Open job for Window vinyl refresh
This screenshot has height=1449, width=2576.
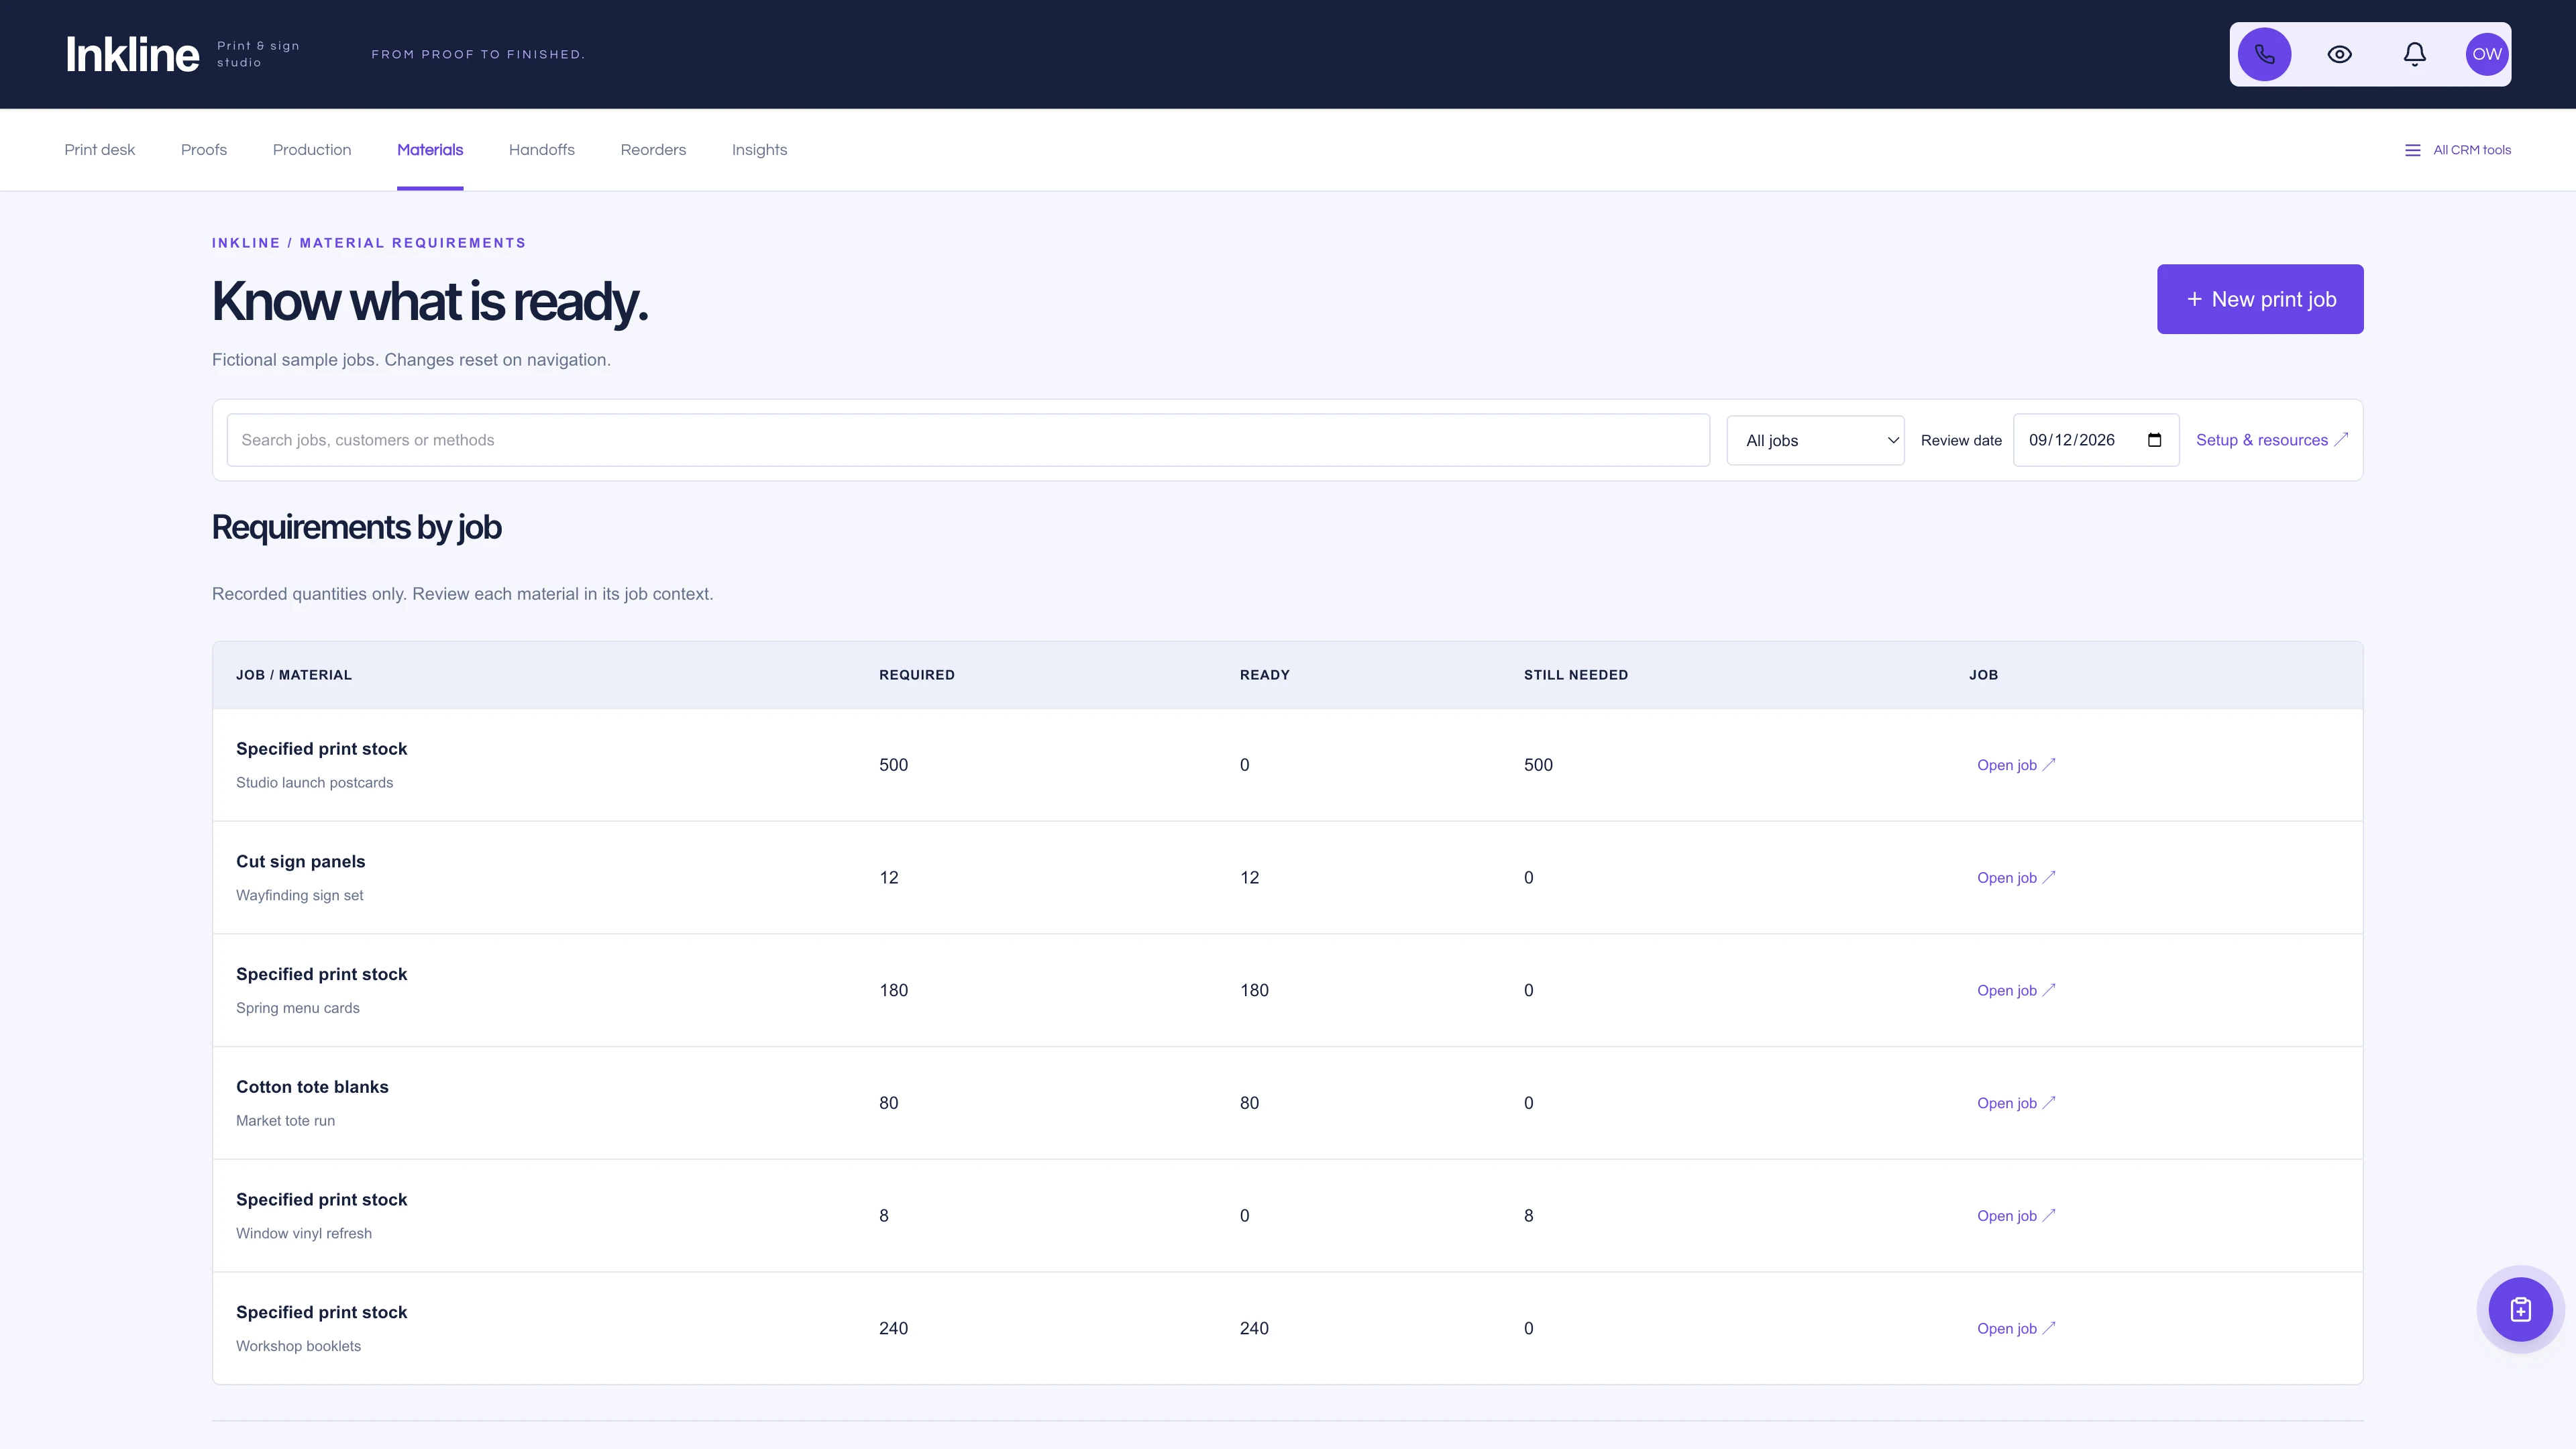[x=2015, y=1216]
